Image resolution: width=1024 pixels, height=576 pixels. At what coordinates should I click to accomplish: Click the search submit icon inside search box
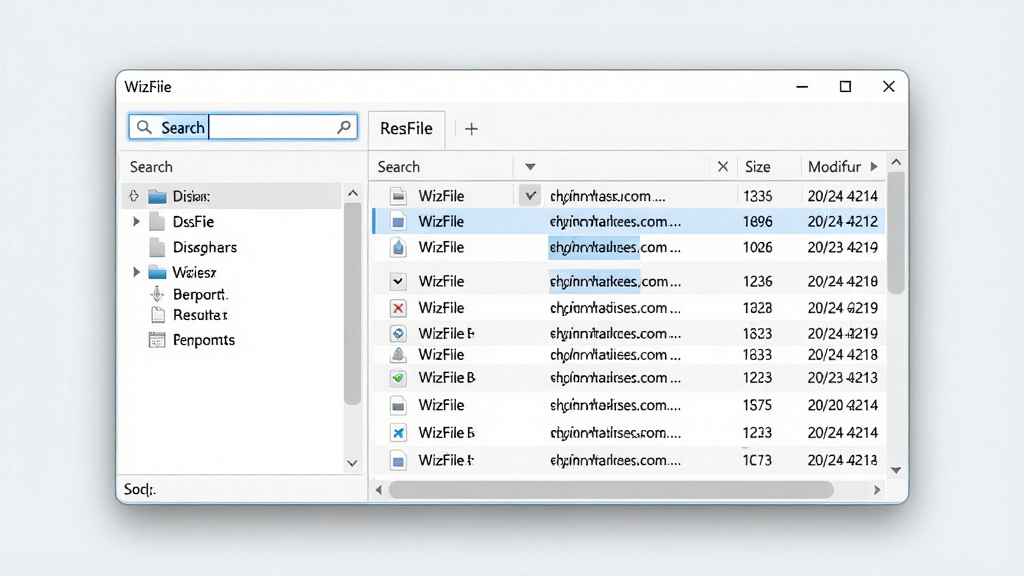tap(344, 127)
